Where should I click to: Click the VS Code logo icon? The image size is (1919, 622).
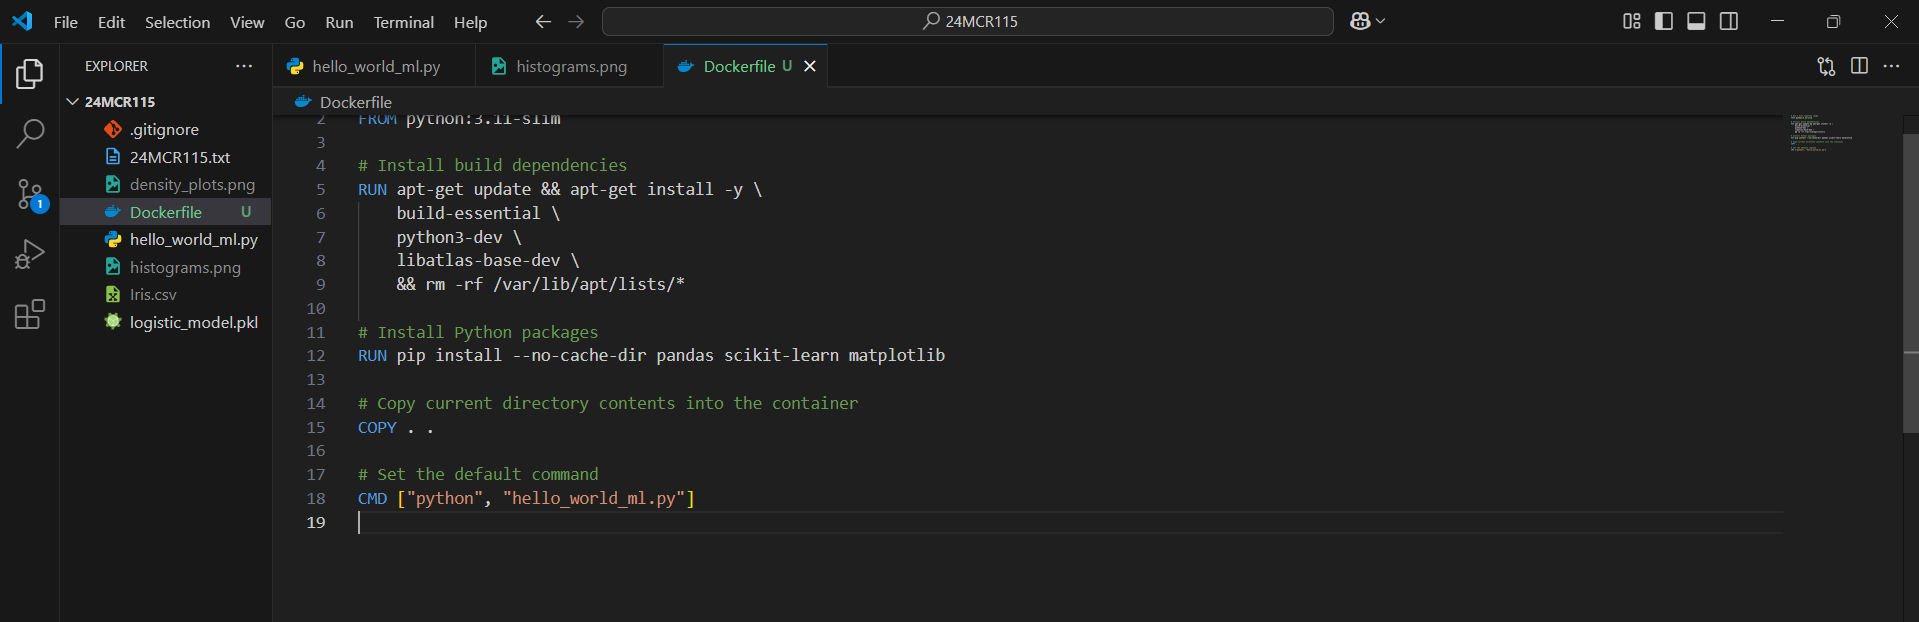(x=22, y=21)
